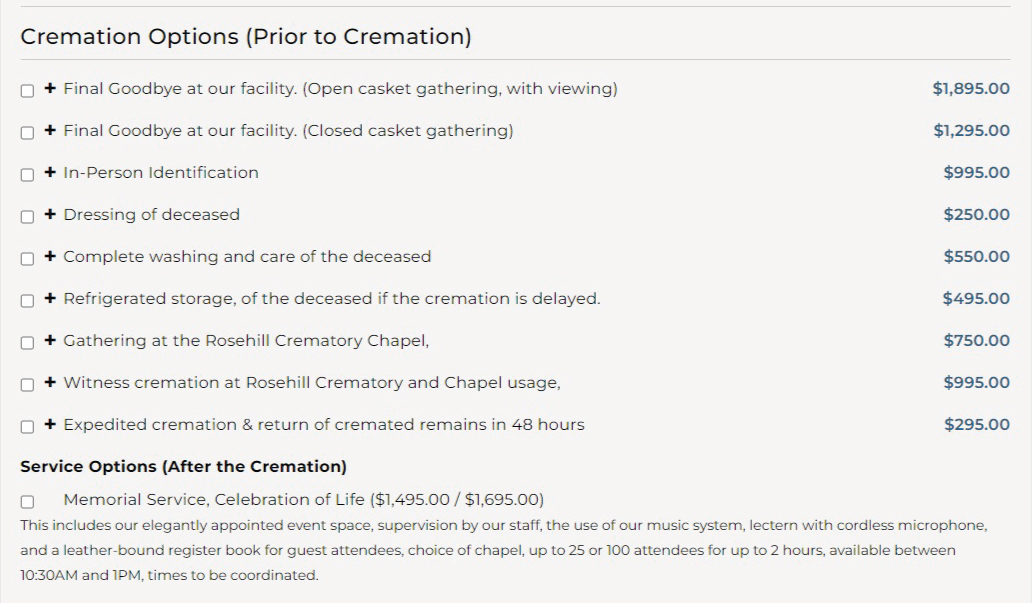Expand the Complete washing and care details
Screen dimensions: 1032x603
tap(50, 256)
